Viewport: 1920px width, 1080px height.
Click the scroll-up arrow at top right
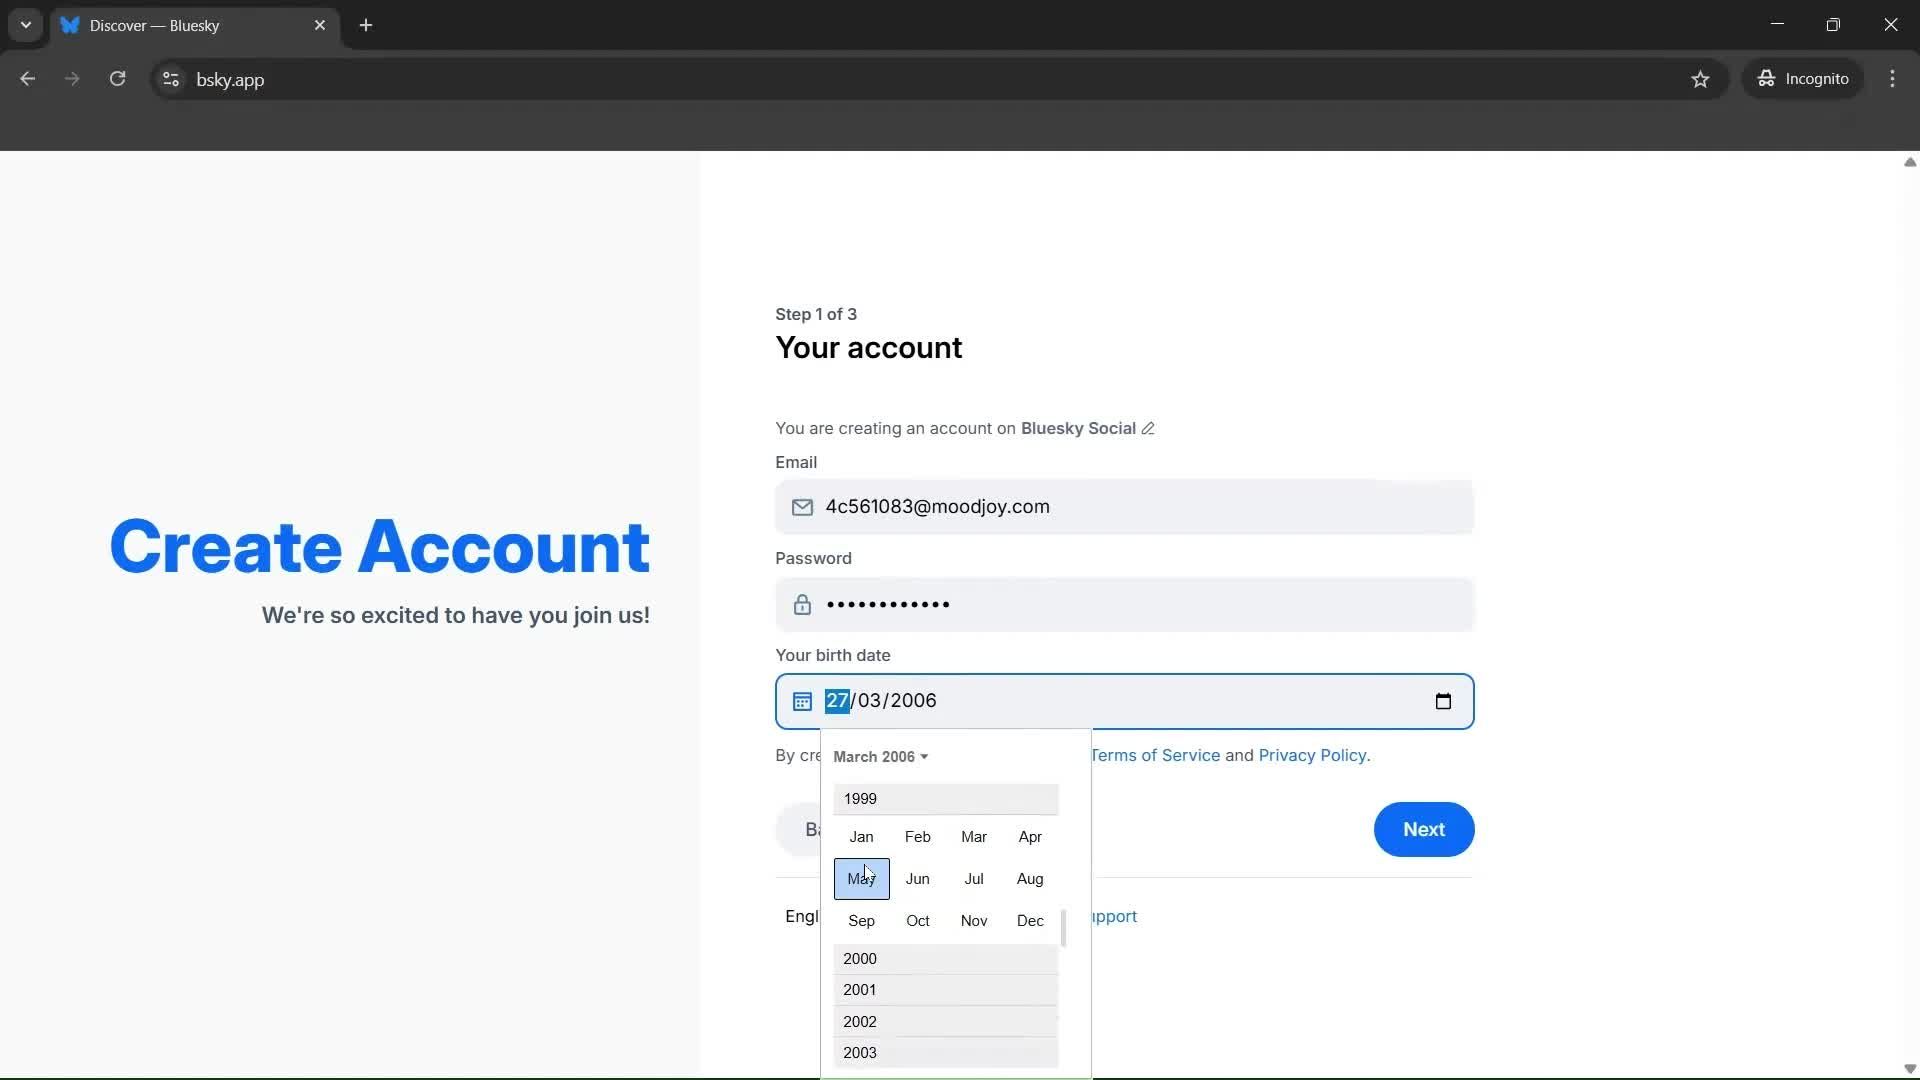coord(1909,162)
